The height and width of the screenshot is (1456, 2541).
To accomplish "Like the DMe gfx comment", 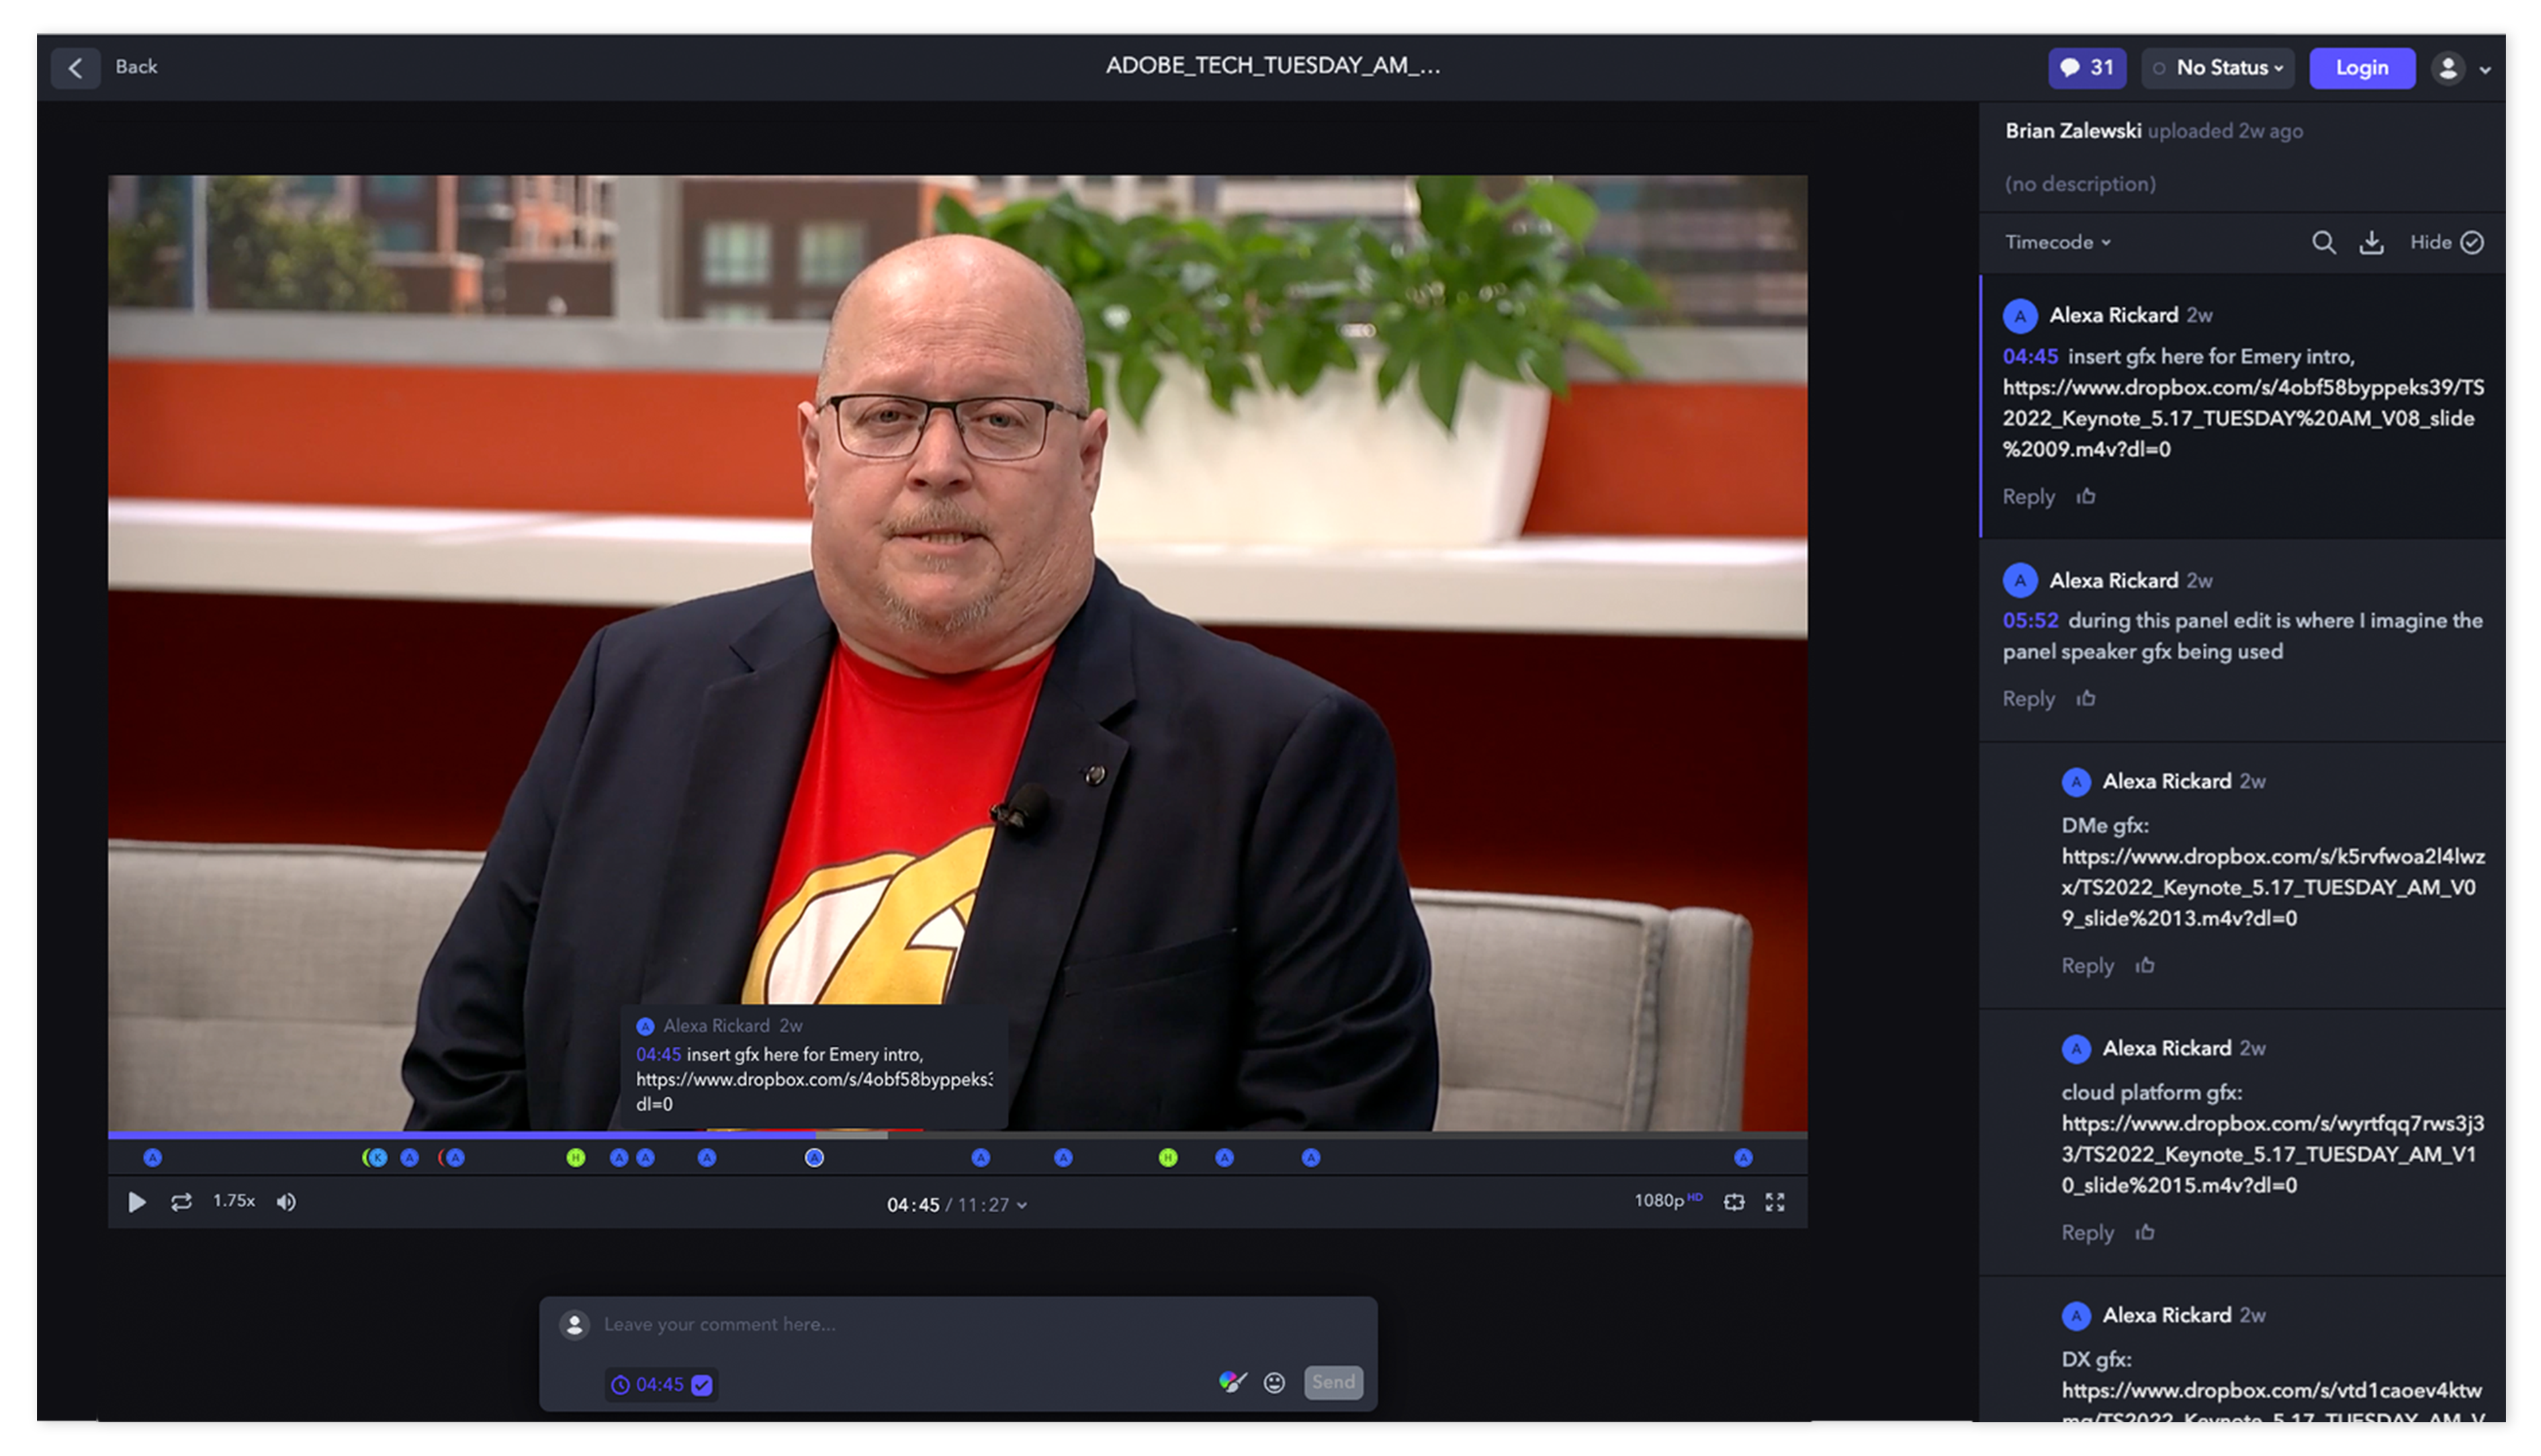I will click(2144, 965).
